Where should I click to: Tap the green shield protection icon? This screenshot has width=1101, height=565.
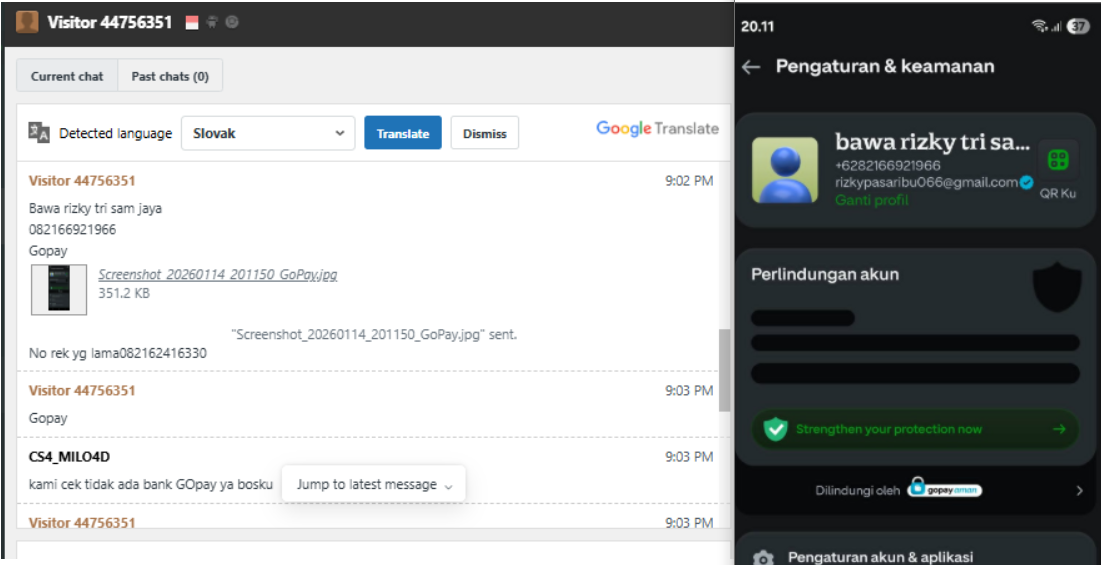click(x=775, y=429)
